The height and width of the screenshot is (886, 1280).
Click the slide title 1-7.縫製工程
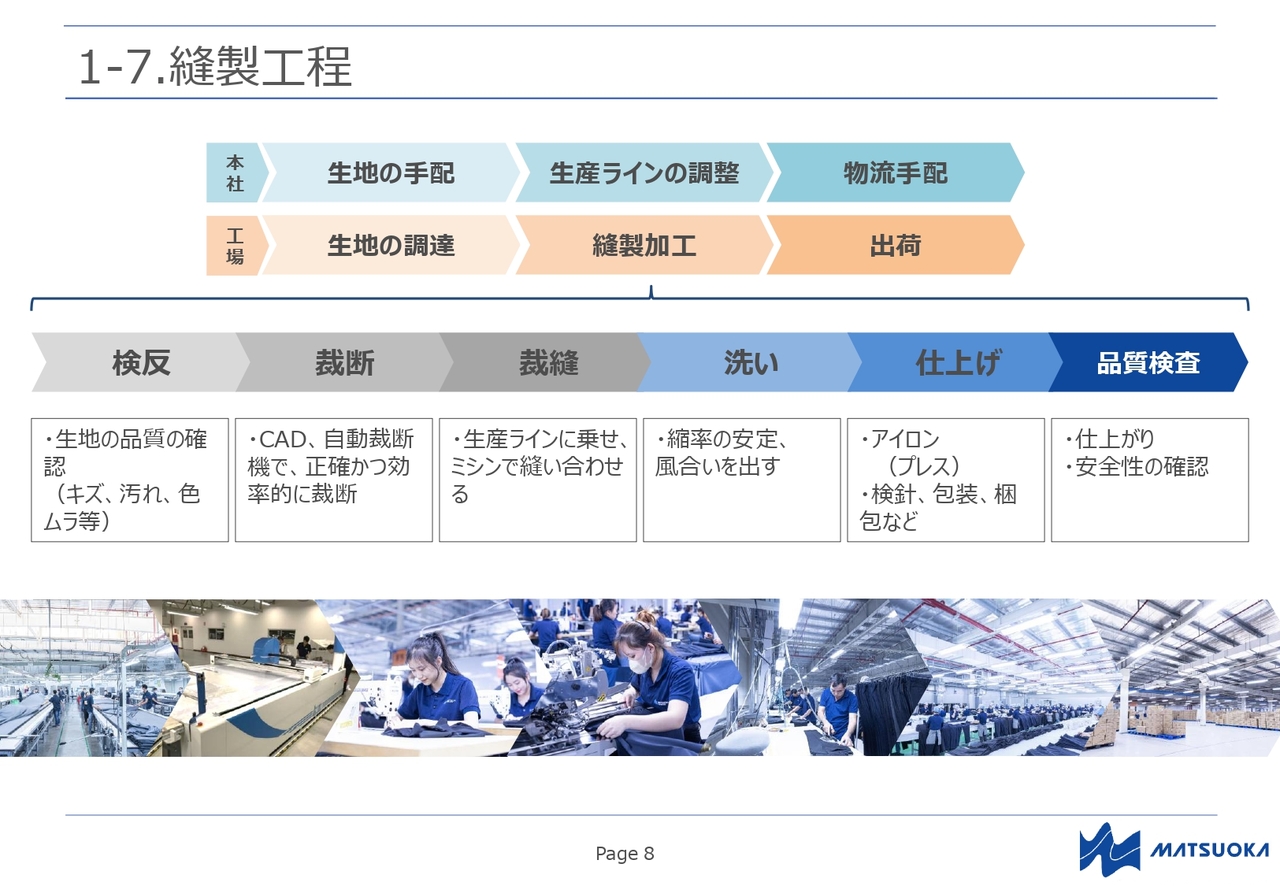[215, 68]
